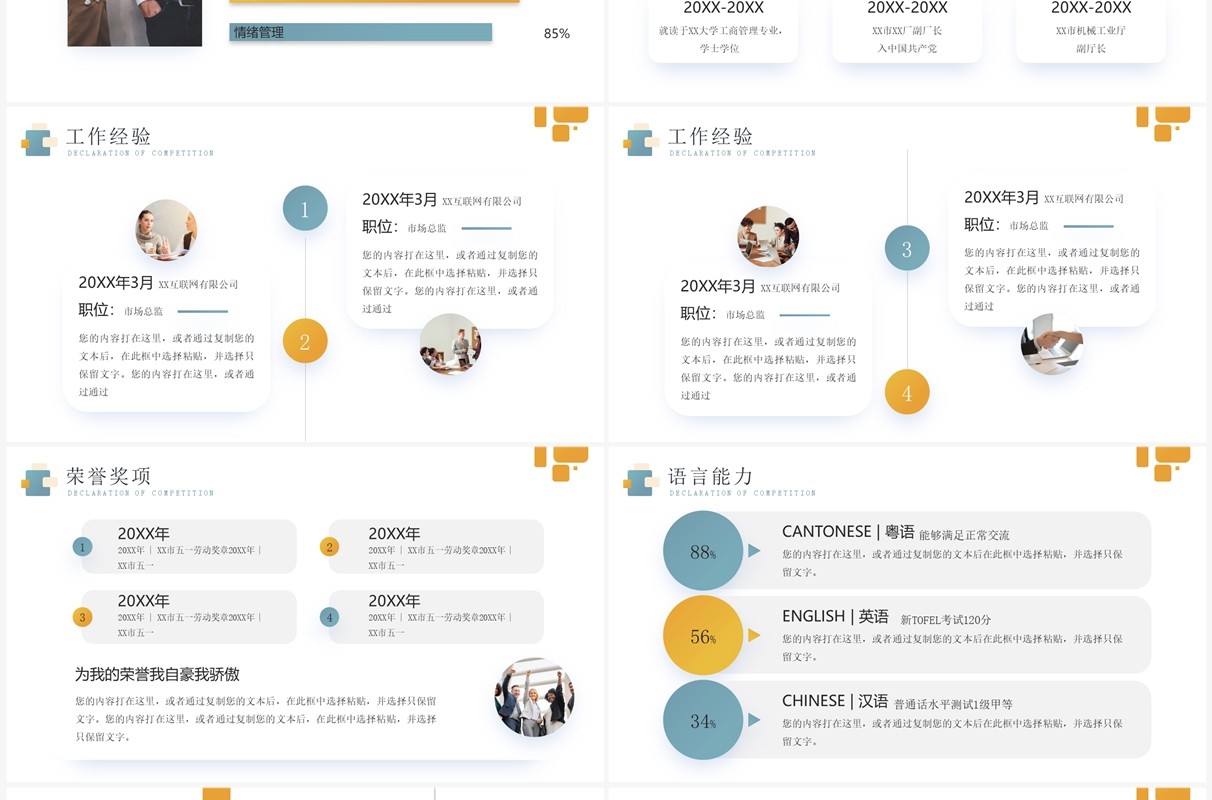The width and height of the screenshot is (1212, 800).
Task: Click the XX市机械工业厅 card text
Action: point(1091,31)
